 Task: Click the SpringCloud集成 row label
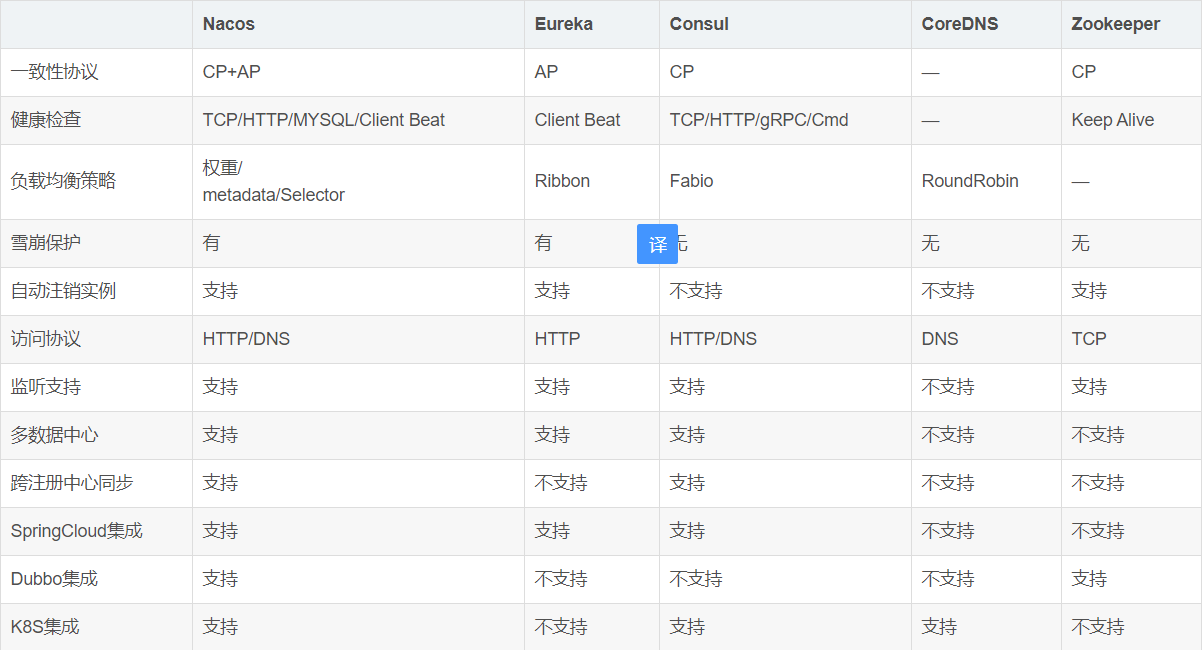[x=77, y=531]
